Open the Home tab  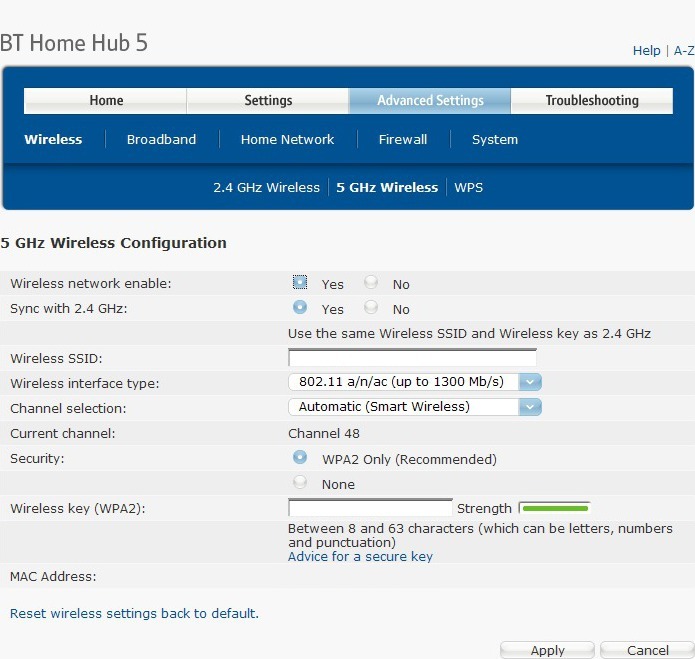click(105, 101)
